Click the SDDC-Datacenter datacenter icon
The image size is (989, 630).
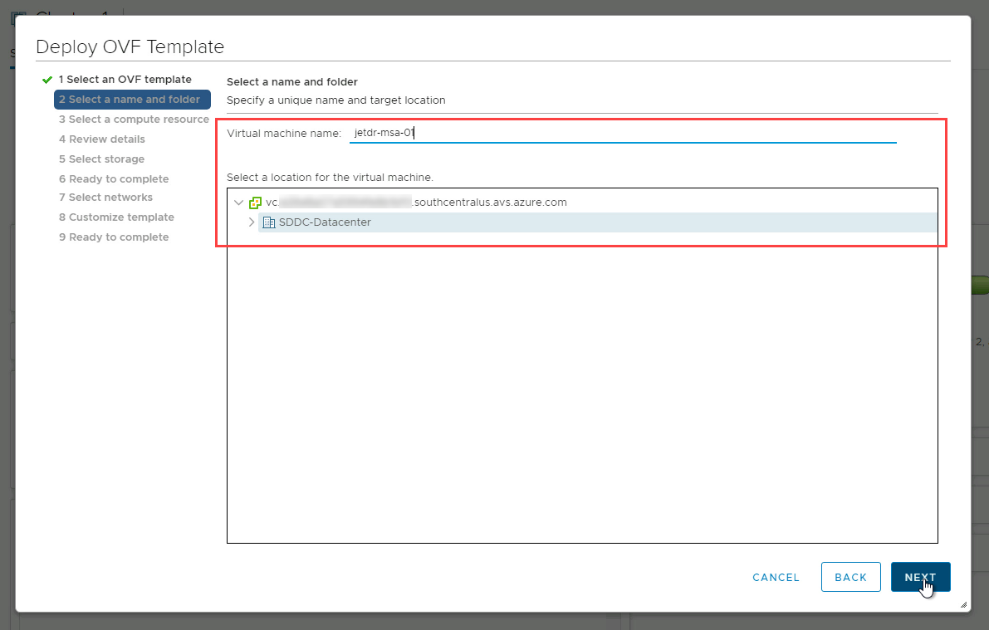[268, 222]
